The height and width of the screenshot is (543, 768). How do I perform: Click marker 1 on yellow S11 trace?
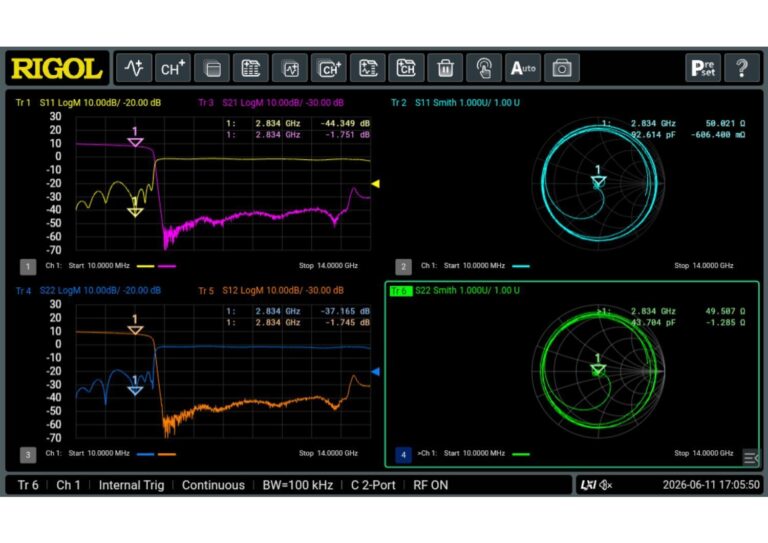pyautogui.click(x=135, y=212)
